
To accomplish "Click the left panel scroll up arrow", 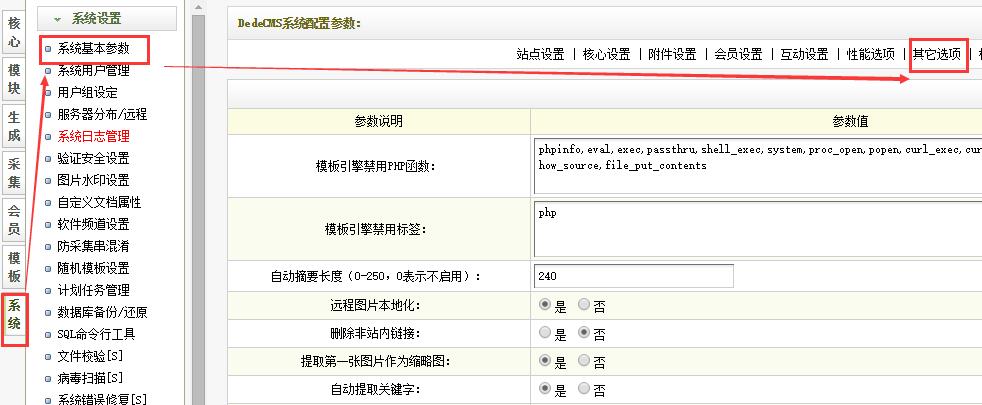I will pyautogui.click(x=199, y=7).
